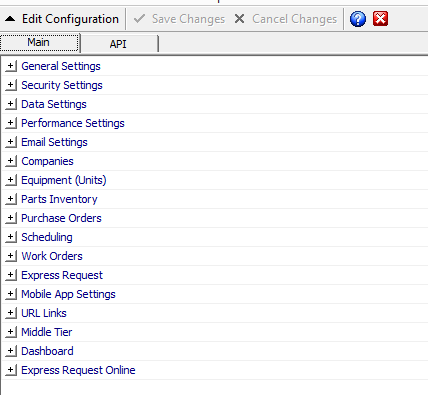
Task: Click Cancel Changes in the toolbar
Action: (286, 19)
